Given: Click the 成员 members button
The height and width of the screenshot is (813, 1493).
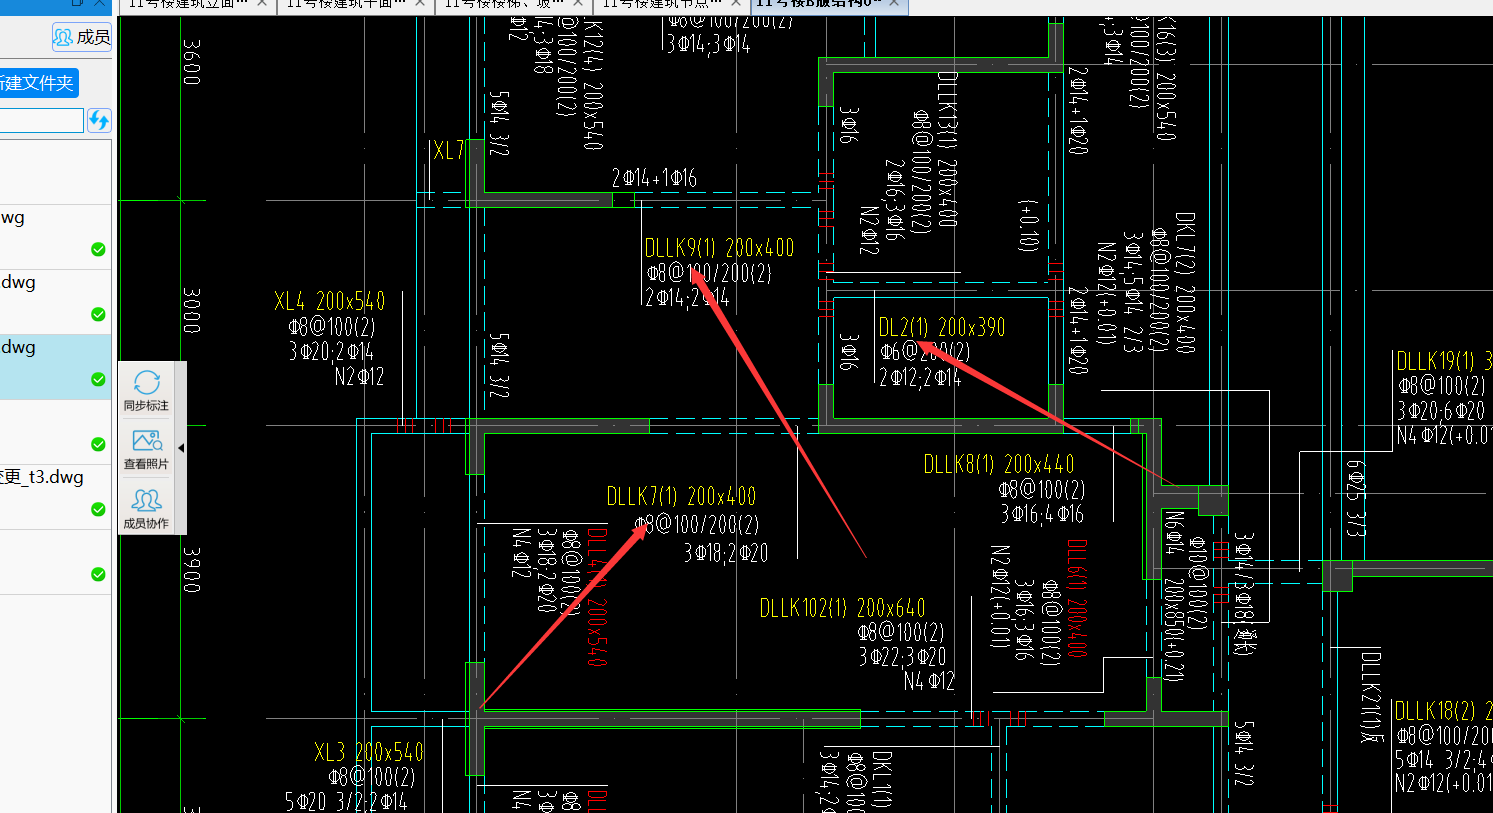Looking at the screenshot, I should (x=81, y=37).
